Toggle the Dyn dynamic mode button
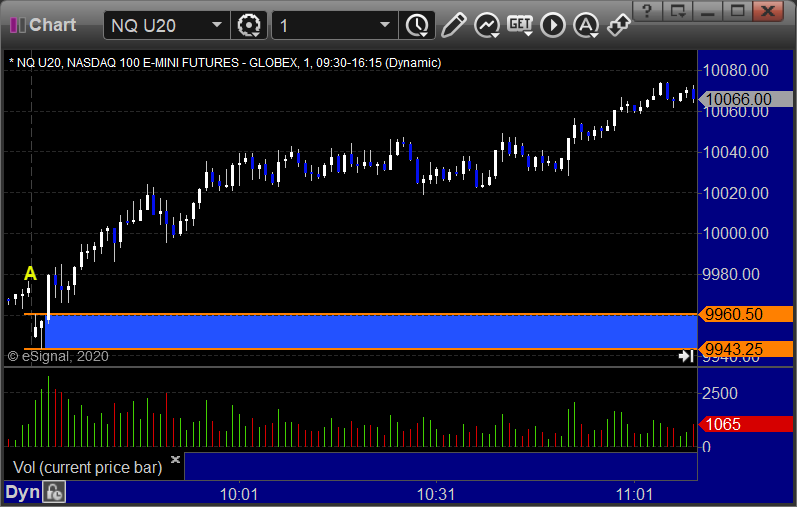This screenshot has height=507, width=797. [22, 492]
